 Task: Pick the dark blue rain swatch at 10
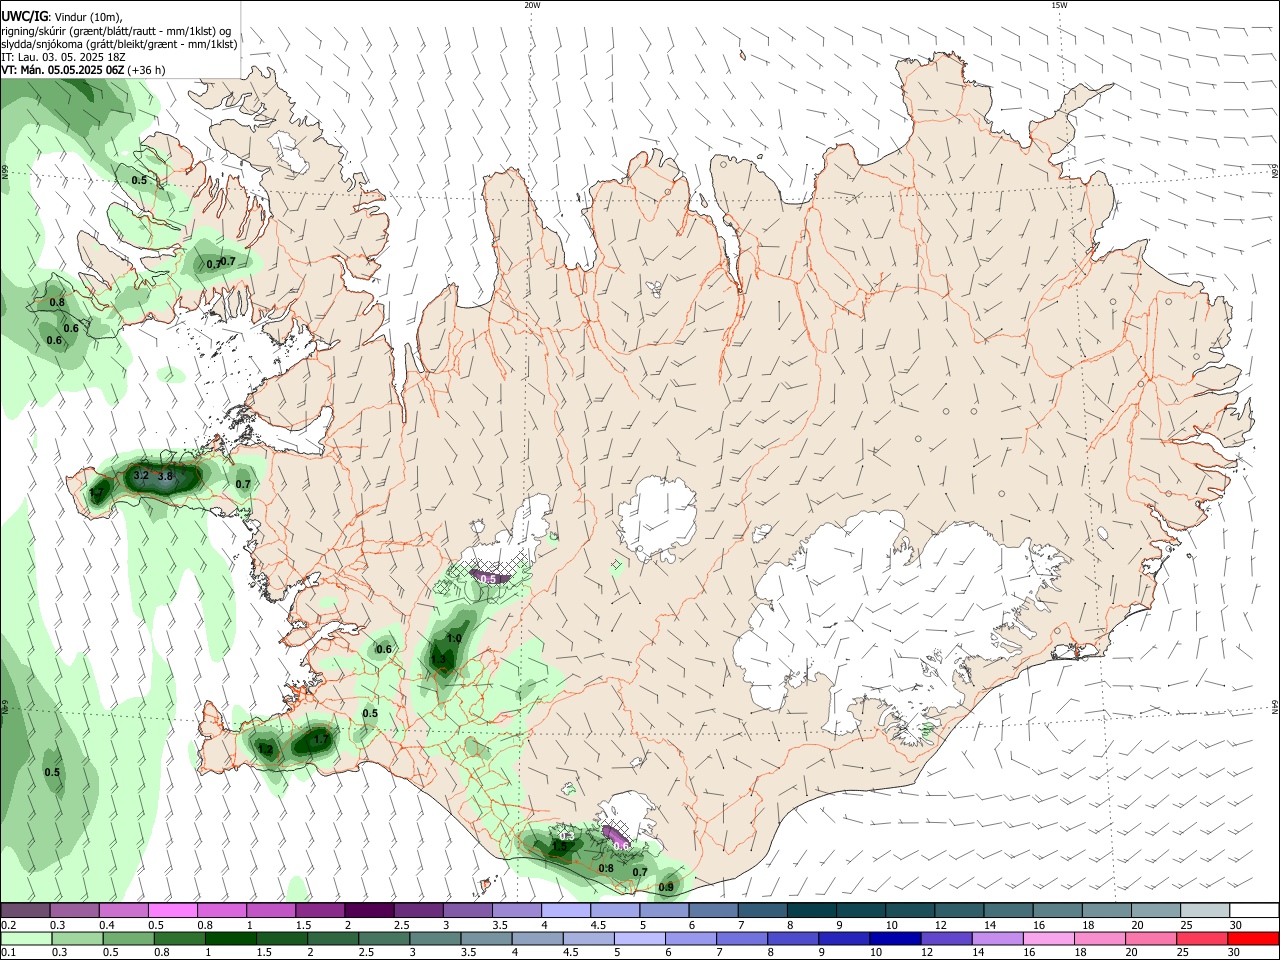[893, 938]
